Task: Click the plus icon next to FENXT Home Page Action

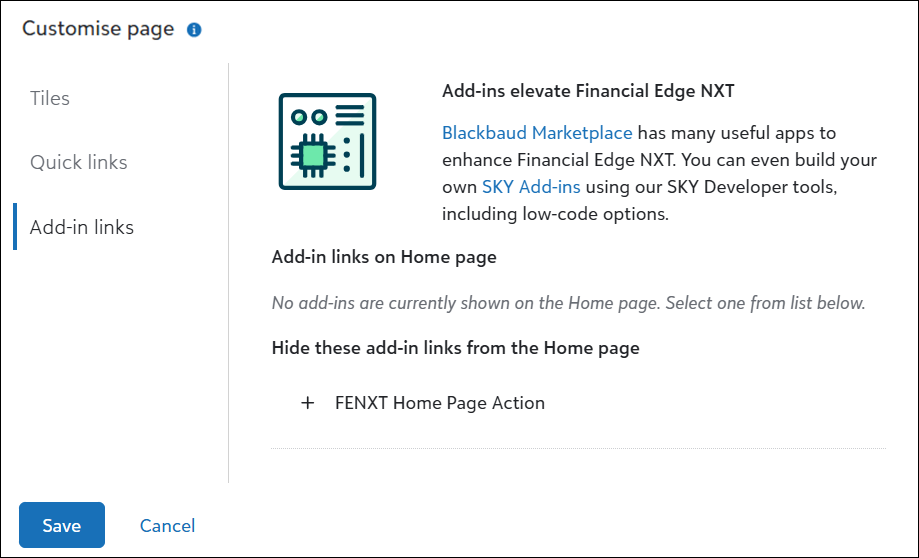Action: pos(307,403)
